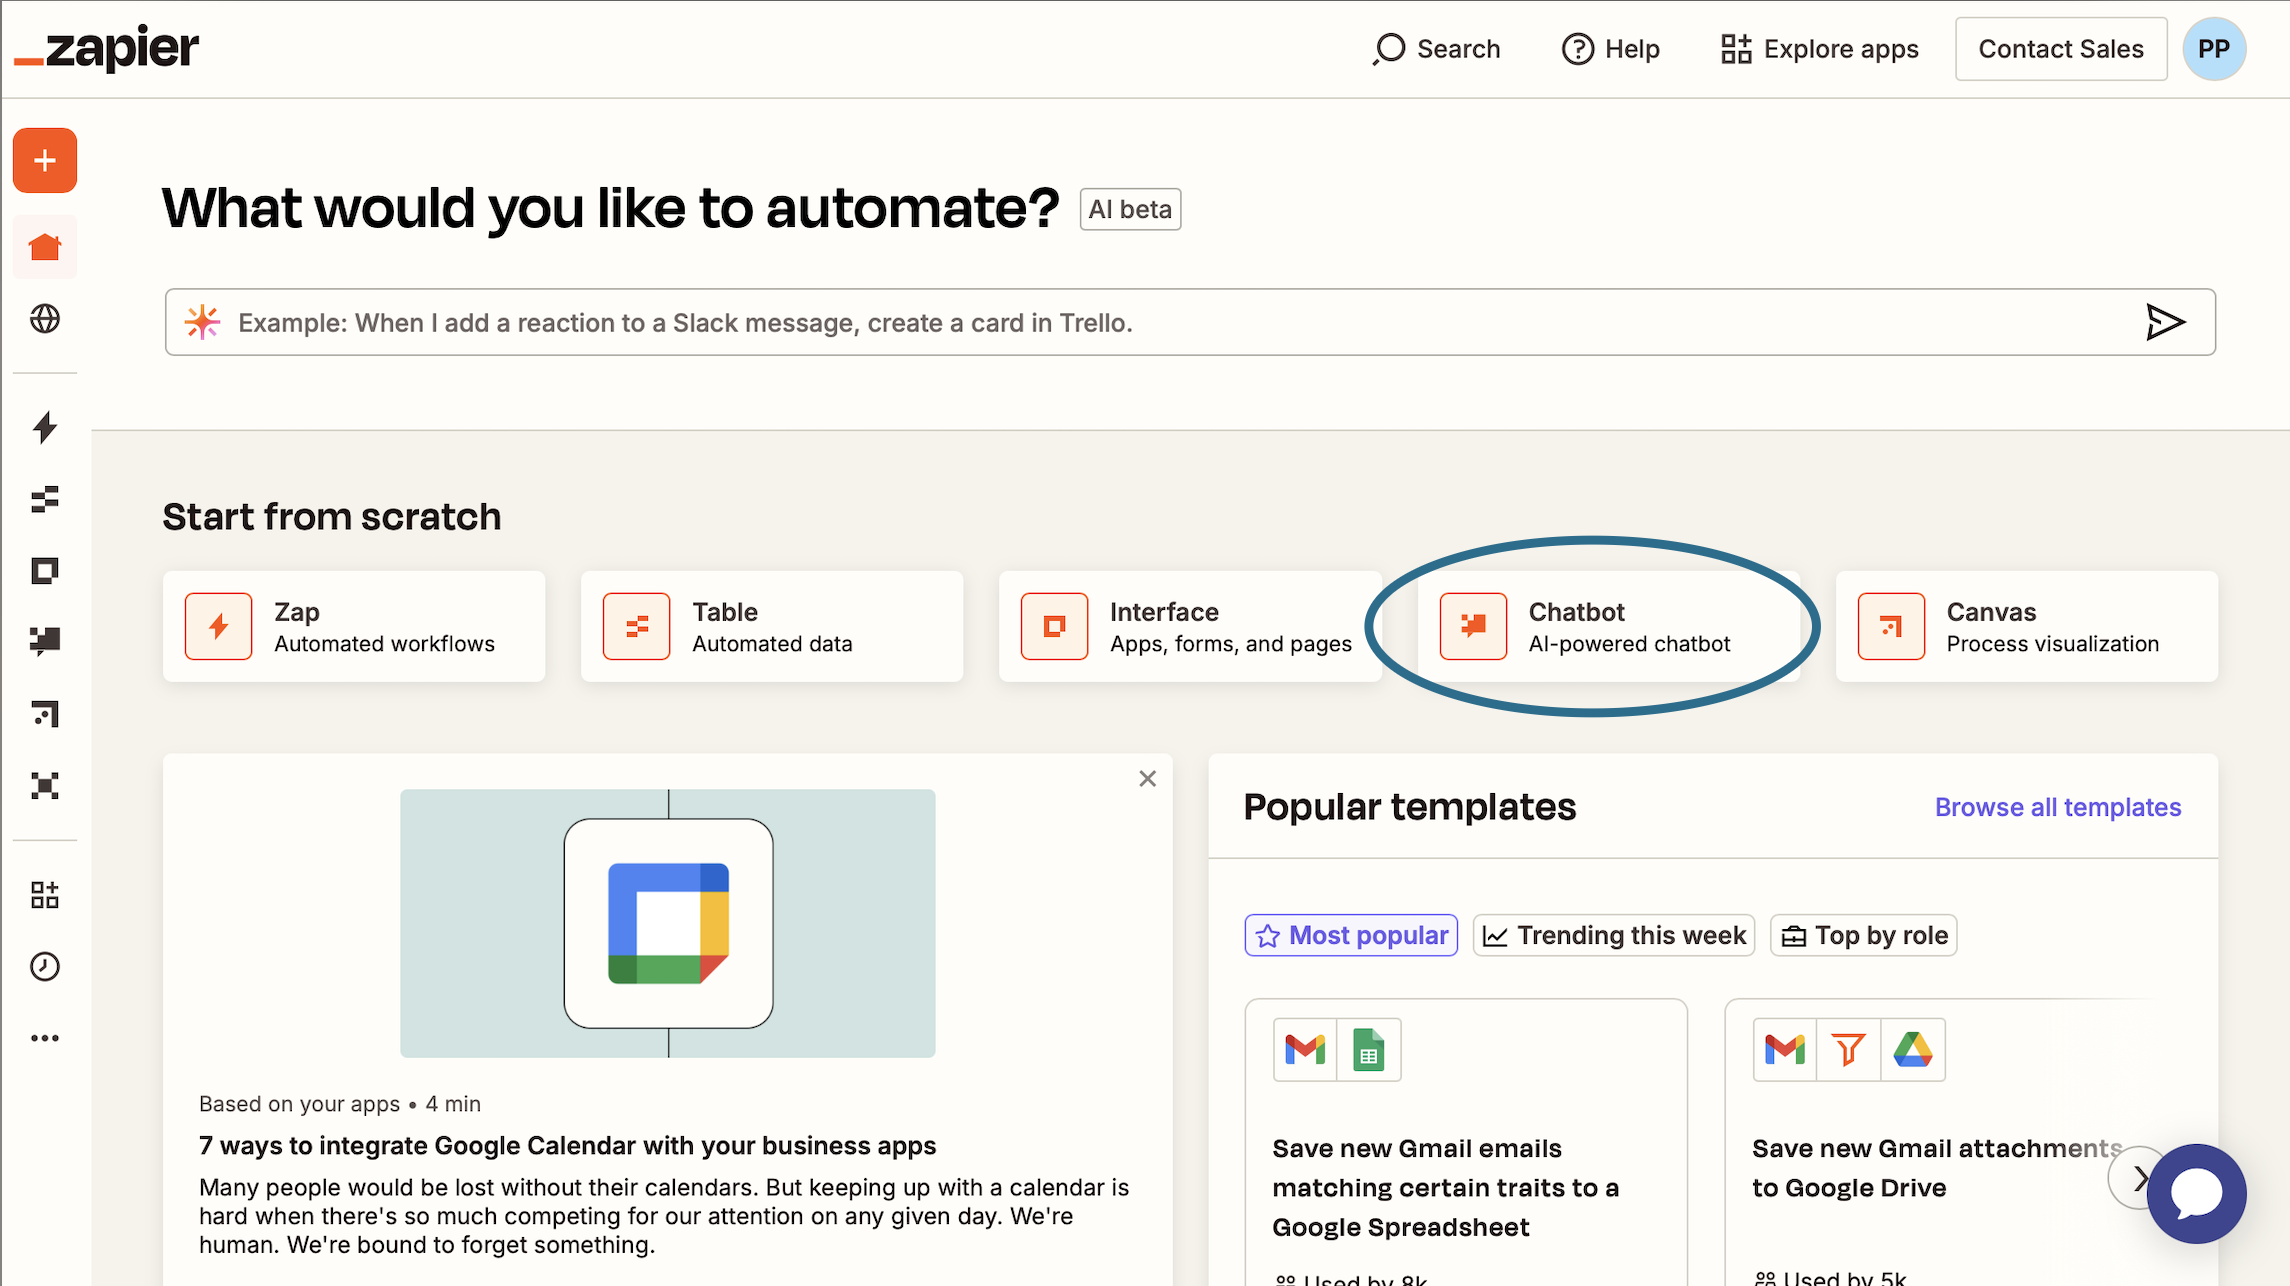Open the More ellipsis in sidebar
Image resolution: width=2290 pixels, height=1286 pixels.
45,1038
